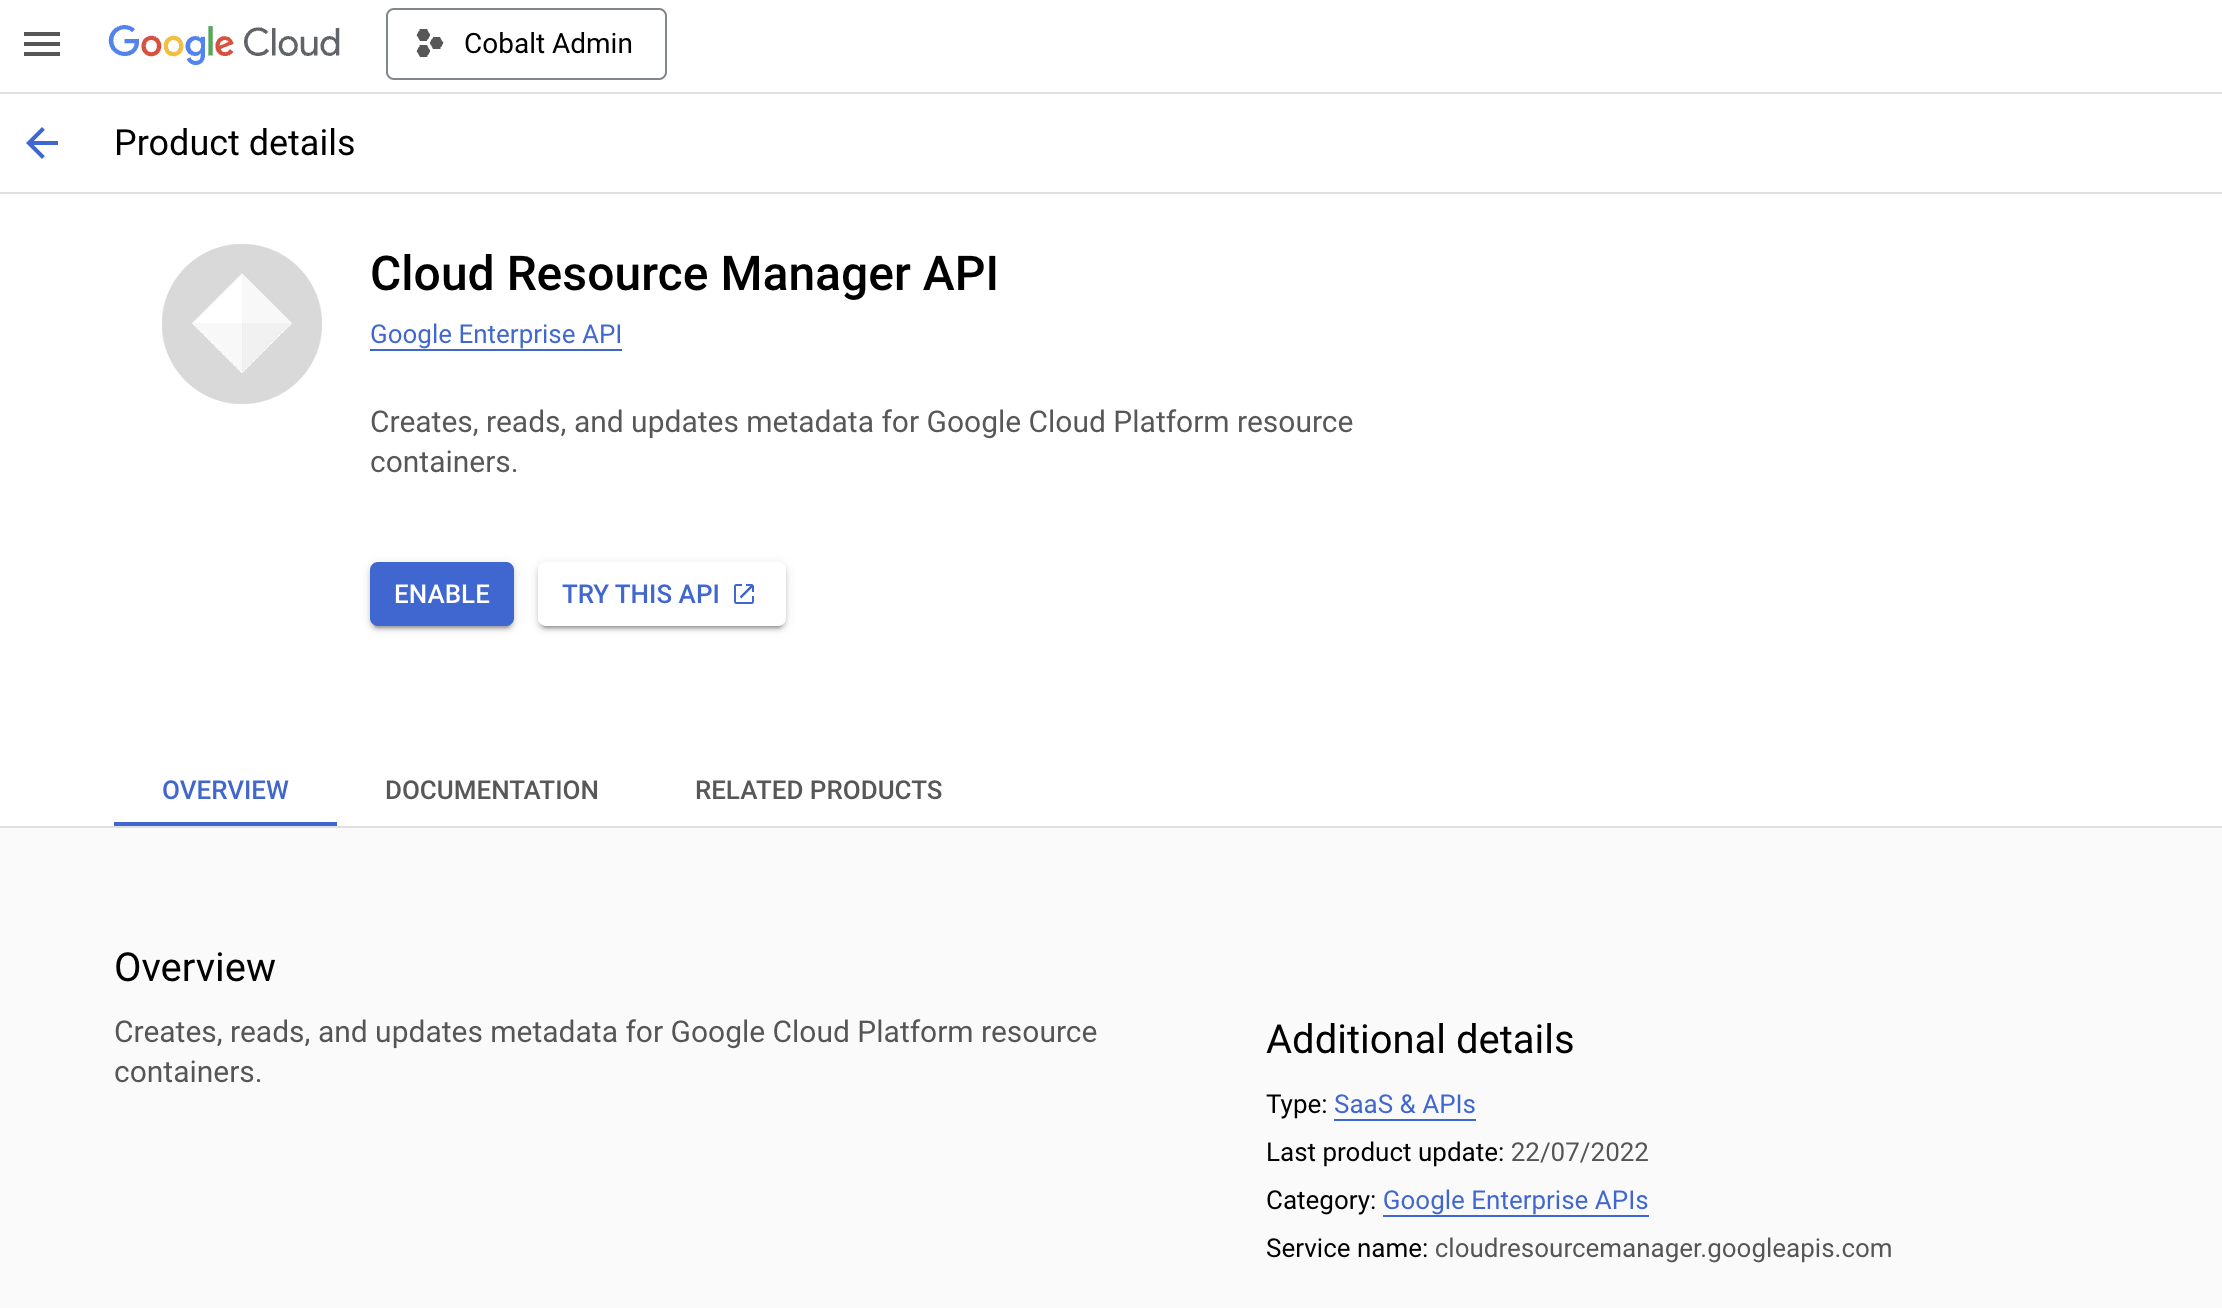Select the cloudresourcemanager.googleapis.com service name
This screenshot has height=1308, width=2222.
pyautogui.click(x=1661, y=1248)
